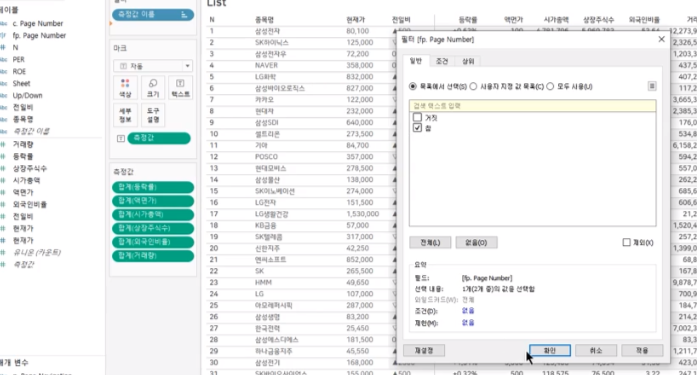Open the Text (텍스트) marks card button

point(180,88)
